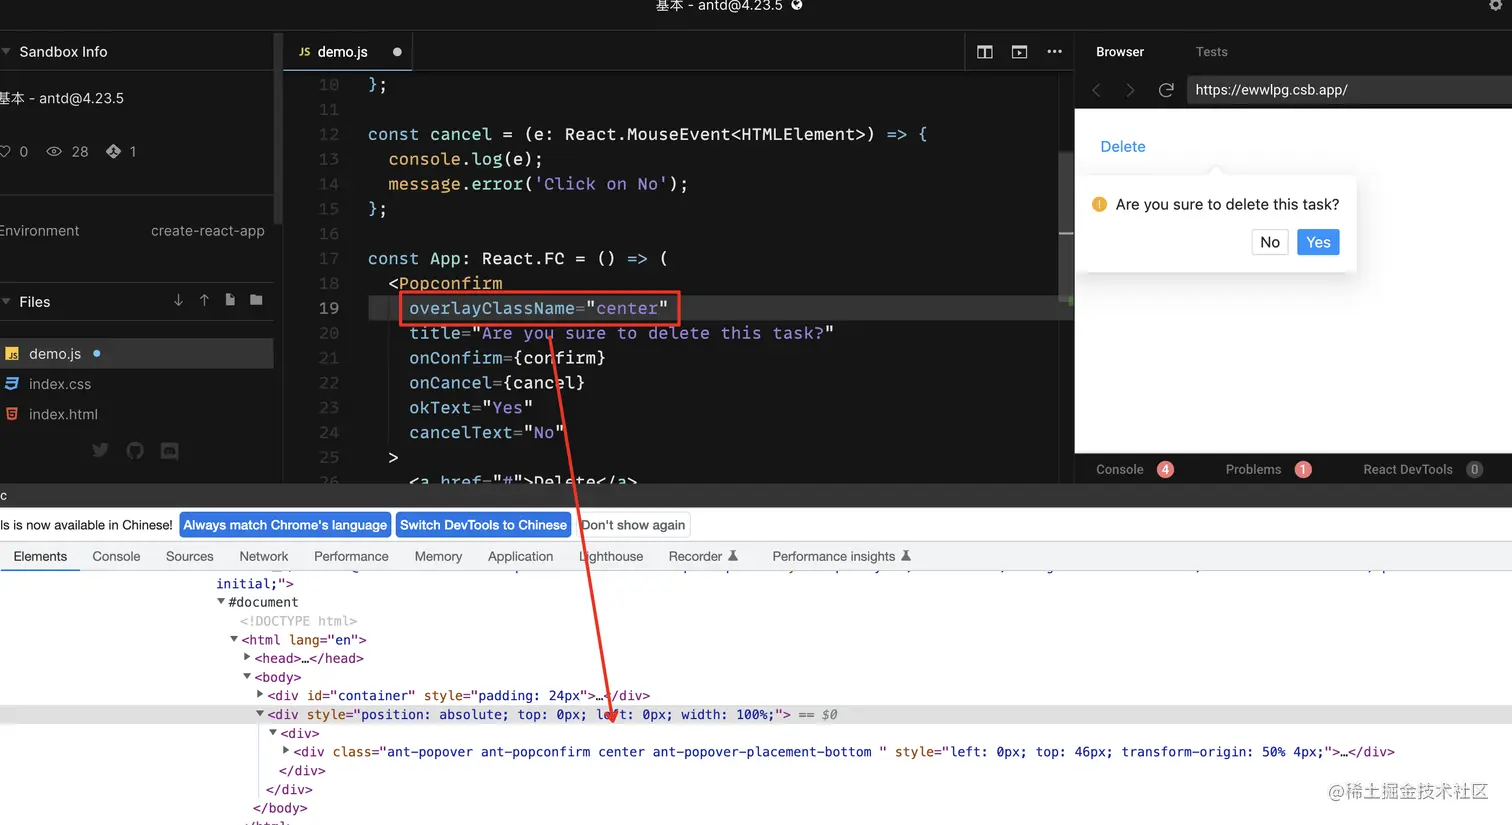Refresh the preview browser
The height and width of the screenshot is (825, 1512).
(x=1166, y=90)
